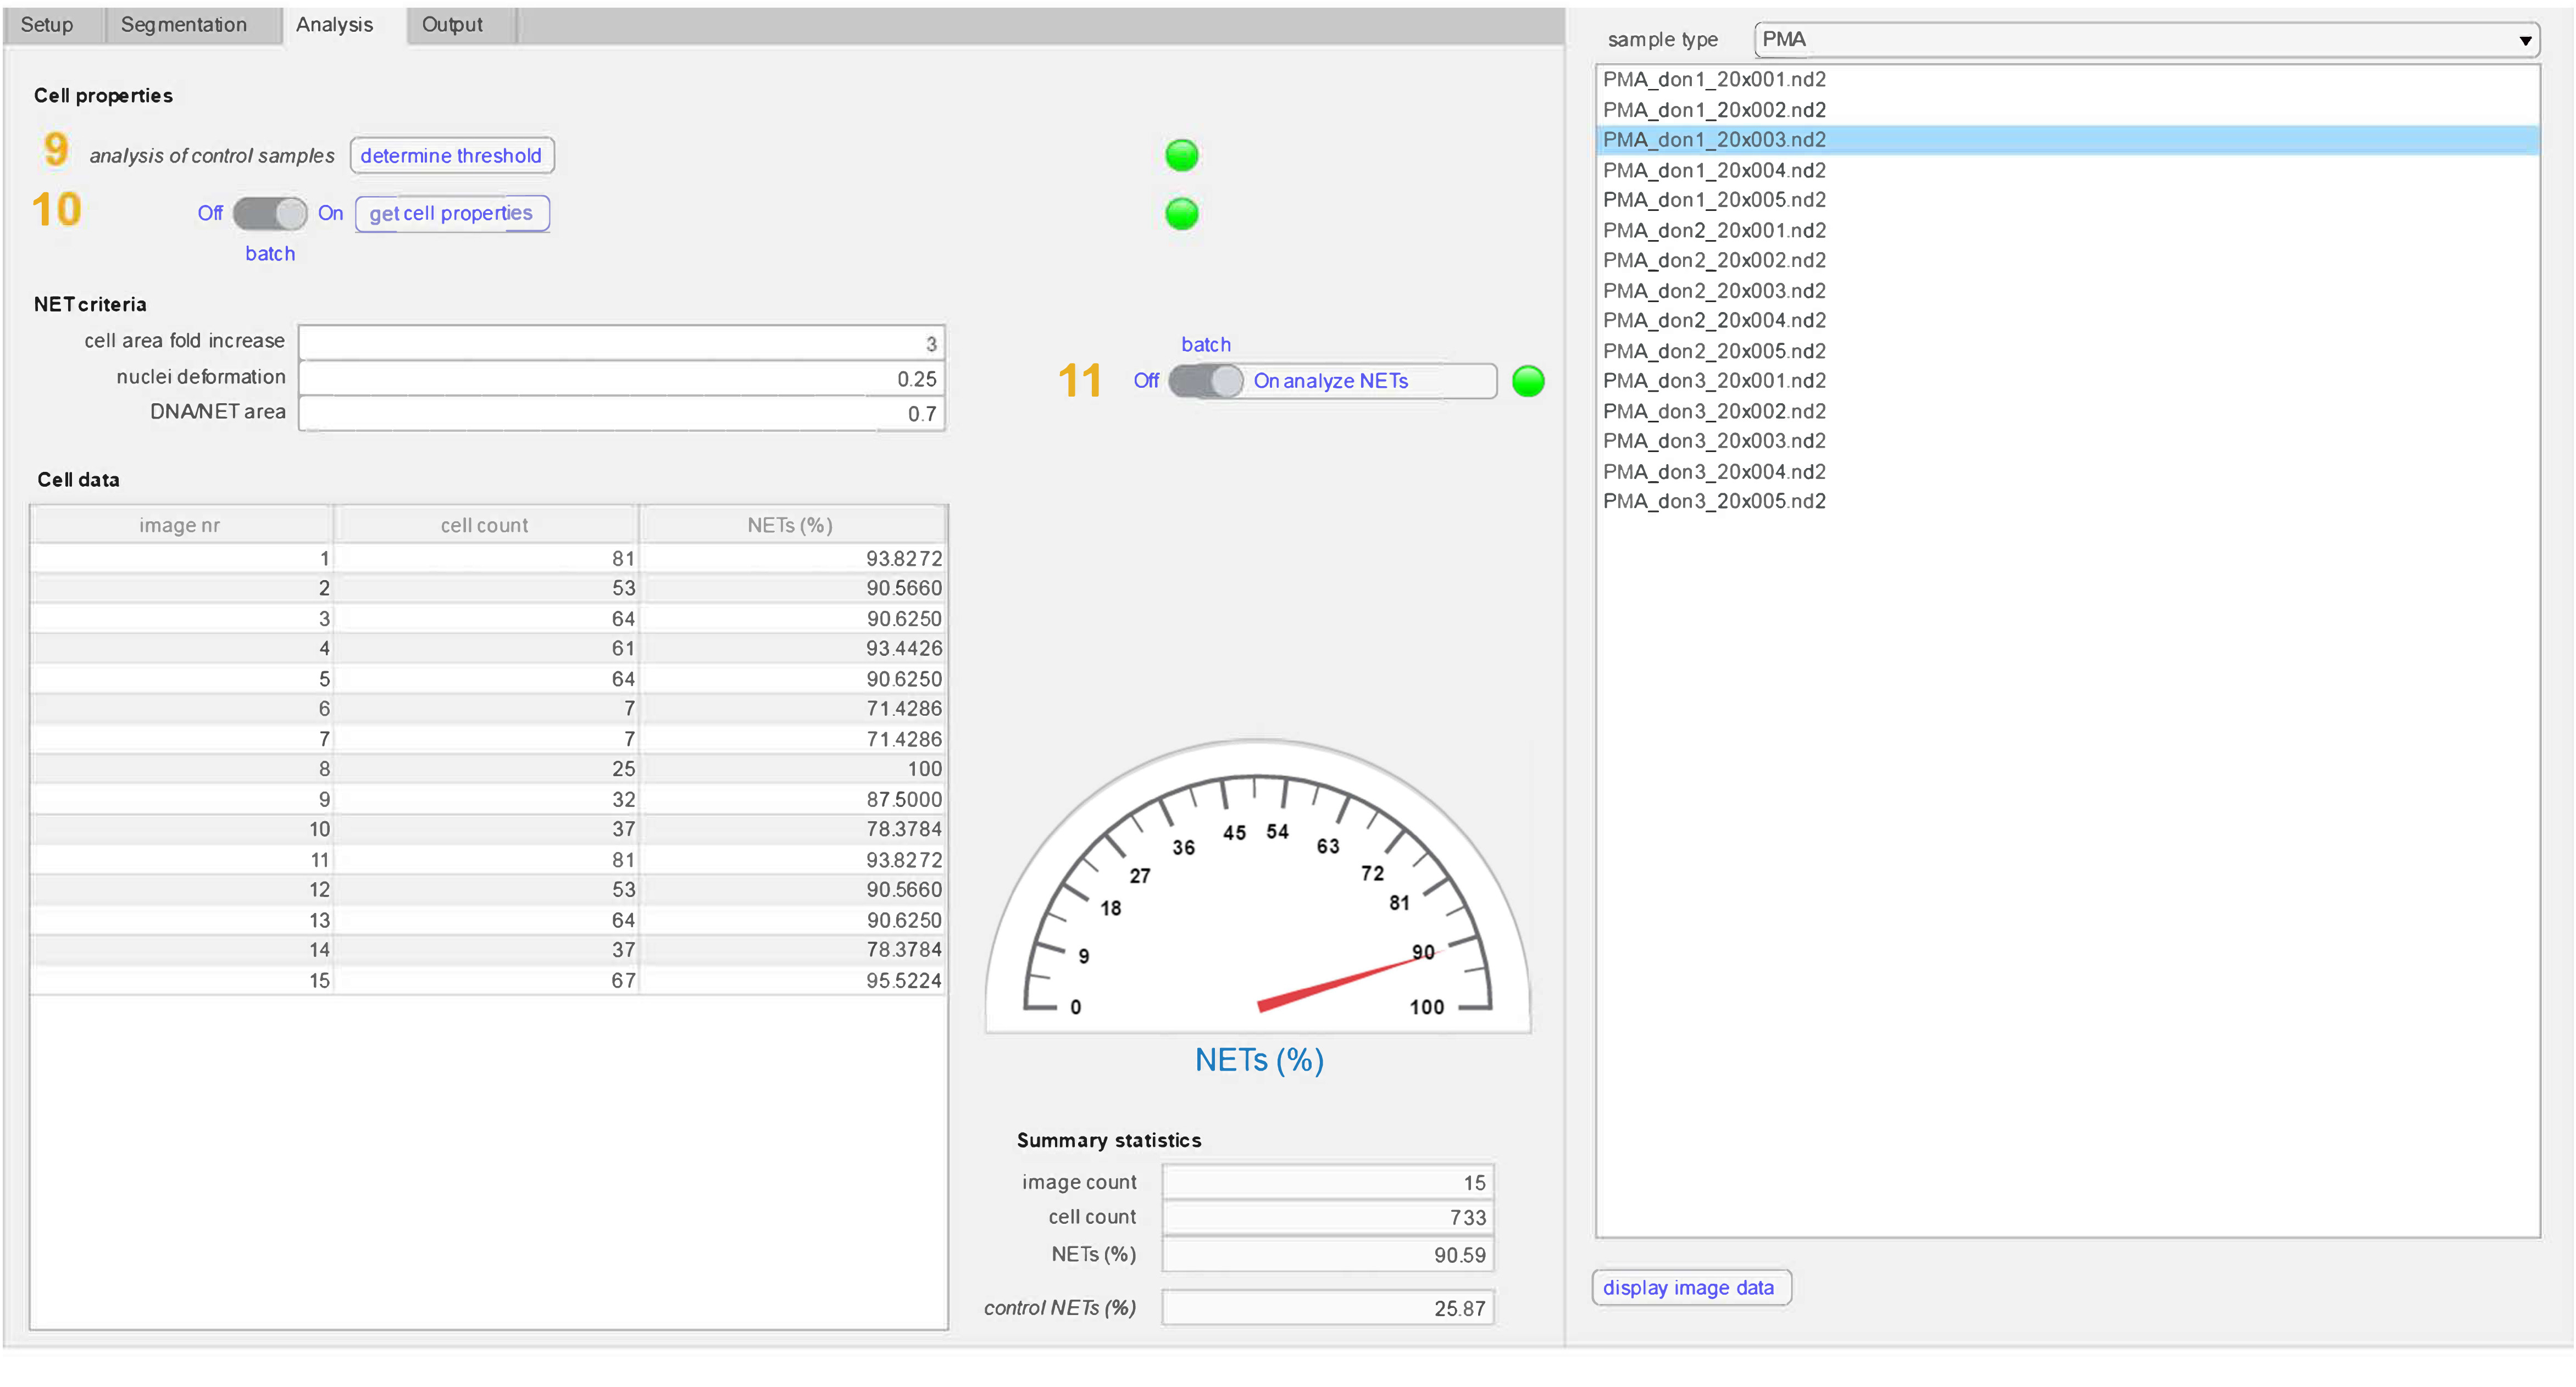
Task: Select file PMA_don3_20x005.nd2
Action: [x=1714, y=501]
